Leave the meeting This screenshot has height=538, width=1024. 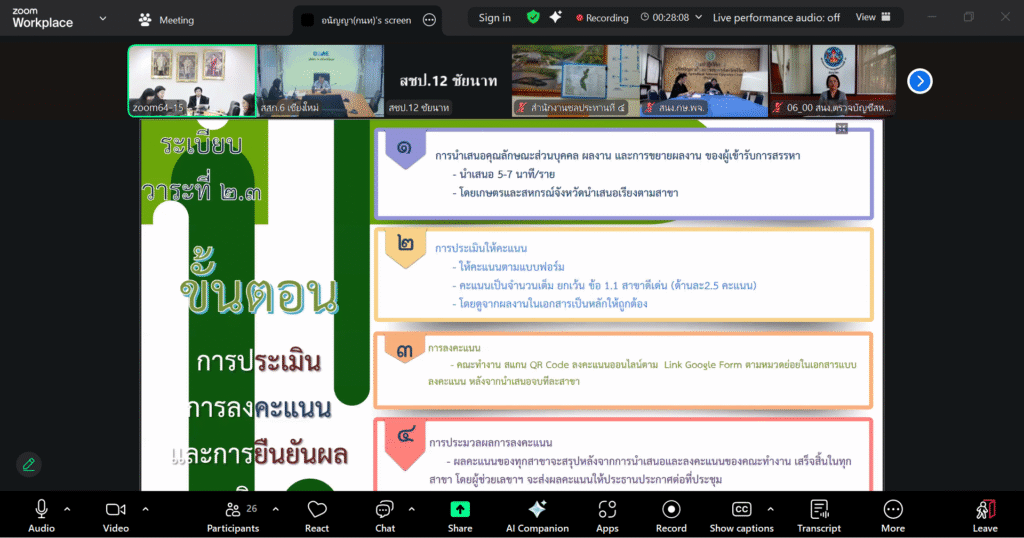pos(985,514)
